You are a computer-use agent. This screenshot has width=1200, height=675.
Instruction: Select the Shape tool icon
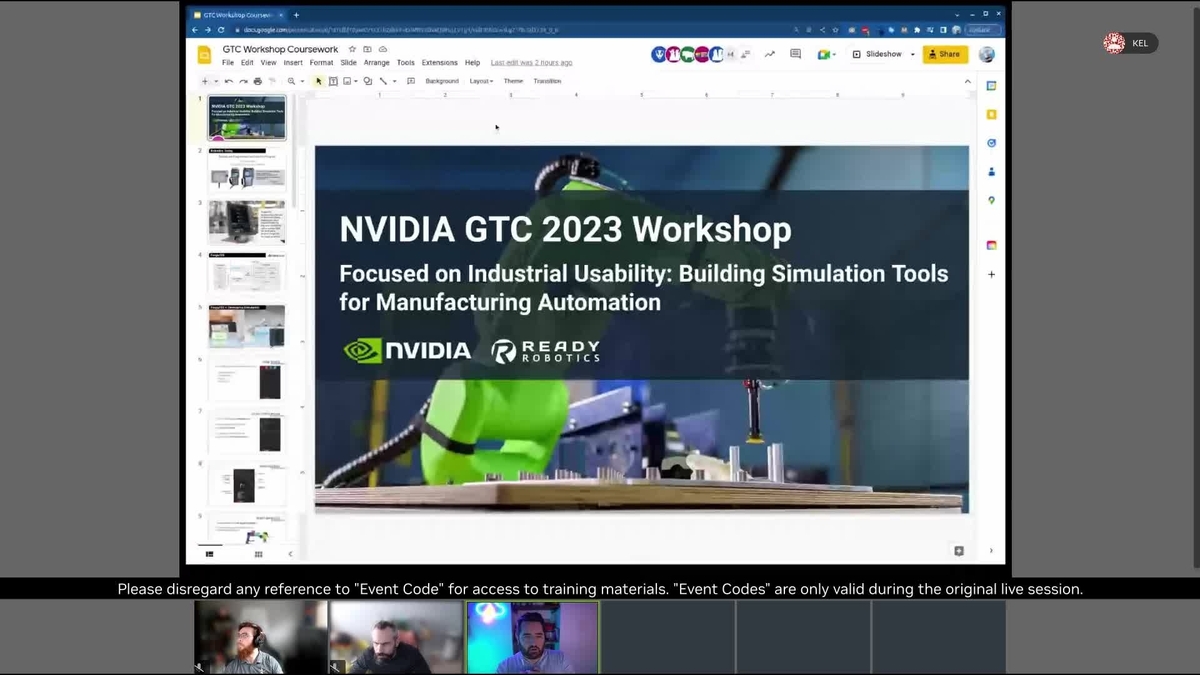click(x=368, y=81)
